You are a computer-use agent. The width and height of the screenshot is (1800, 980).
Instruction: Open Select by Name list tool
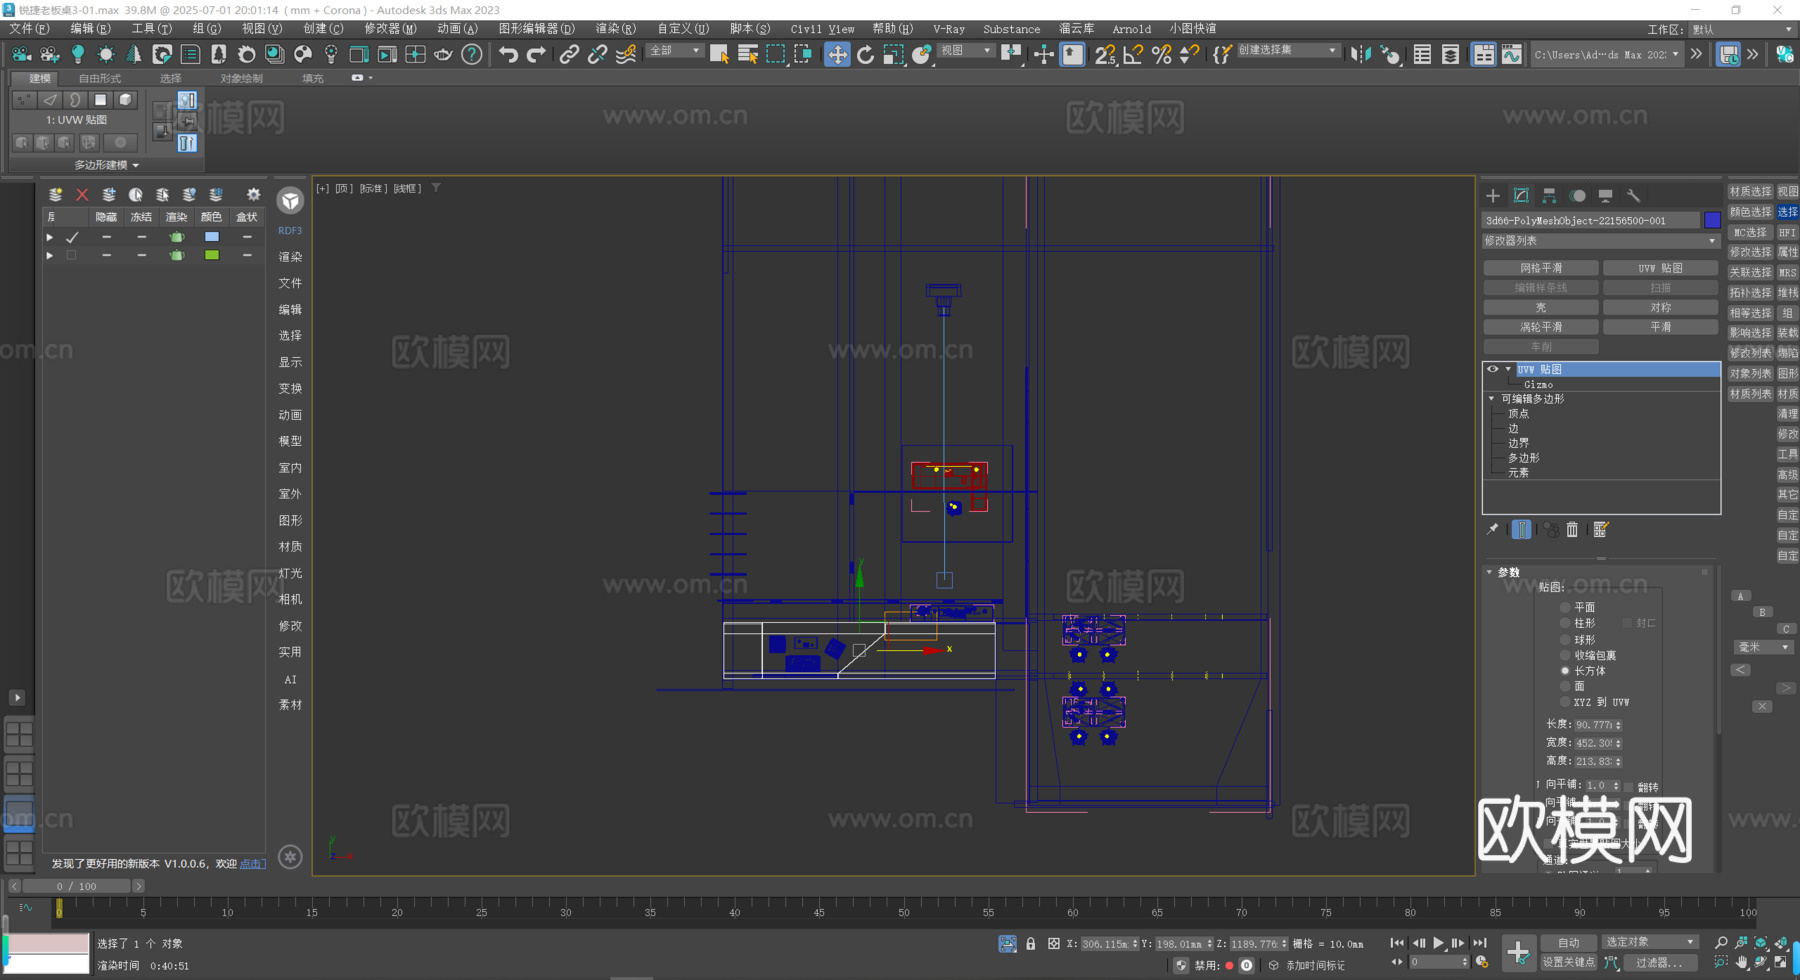[x=747, y=54]
